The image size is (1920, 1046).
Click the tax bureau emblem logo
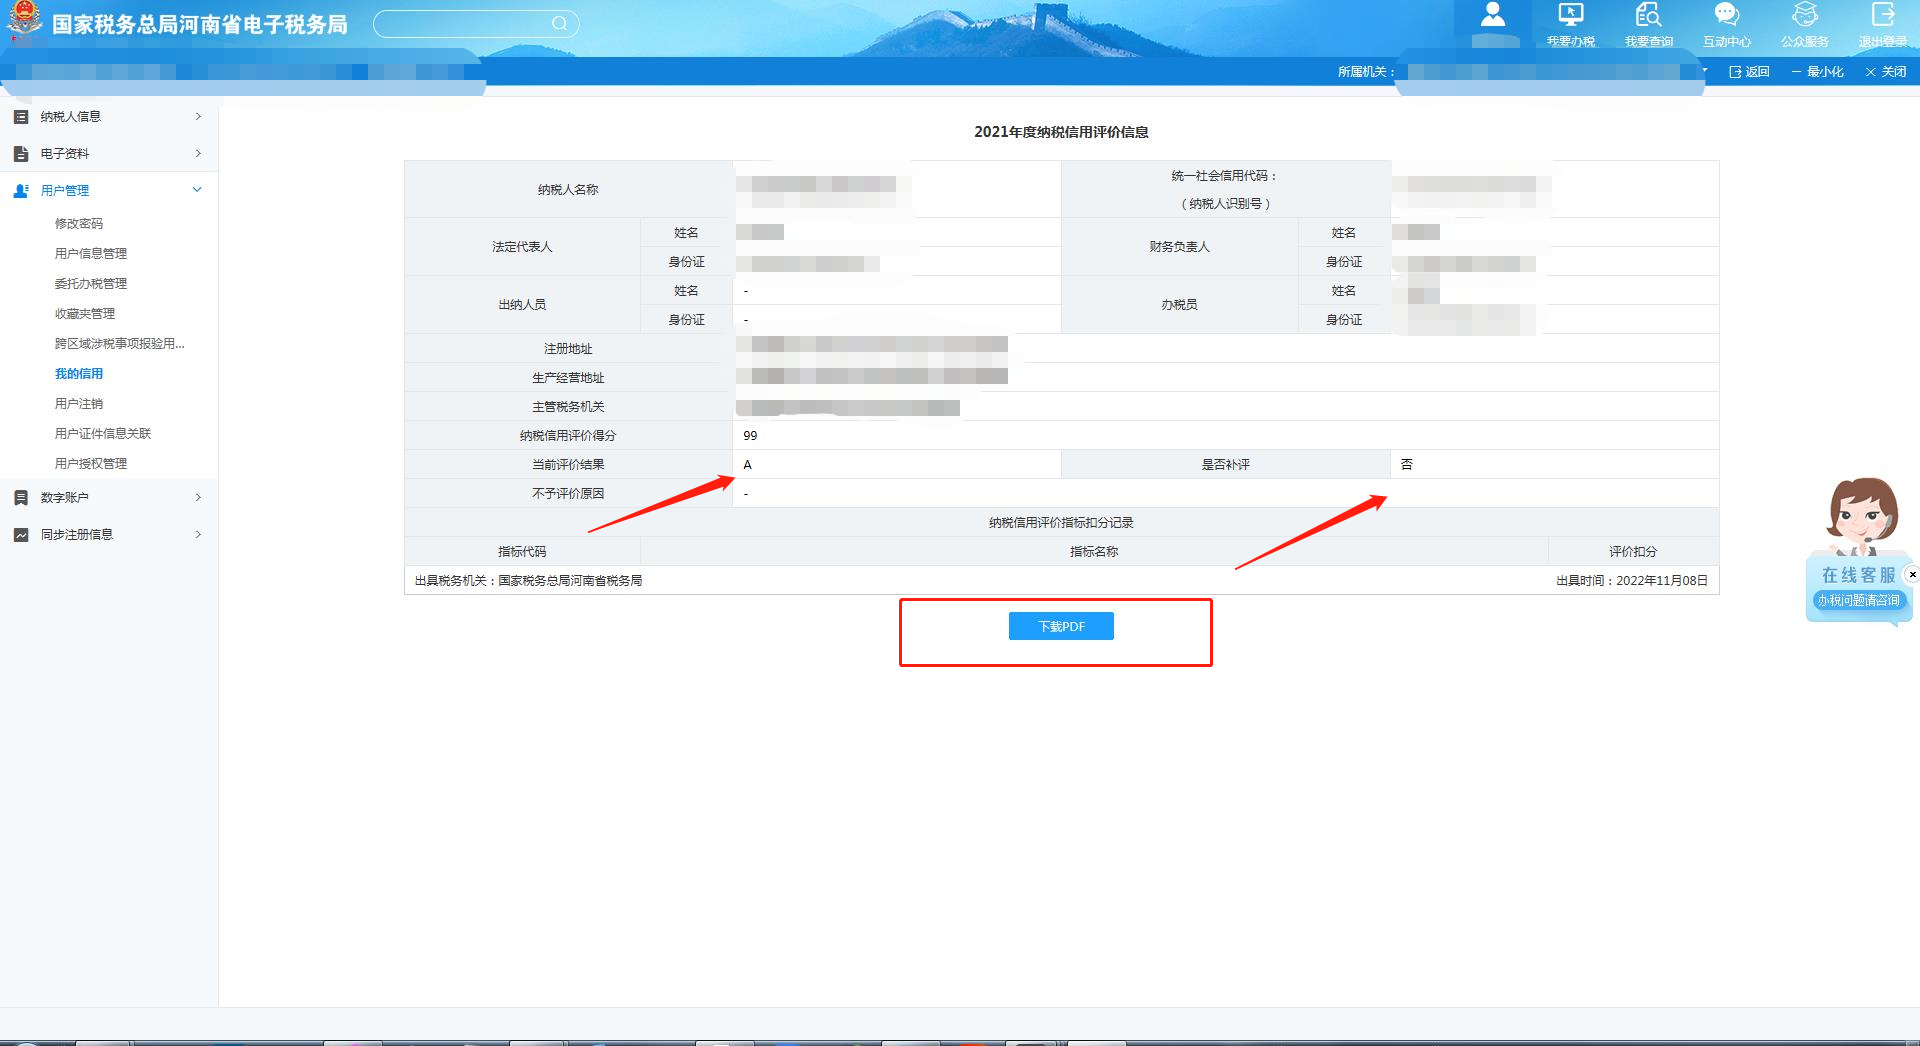[25, 21]
